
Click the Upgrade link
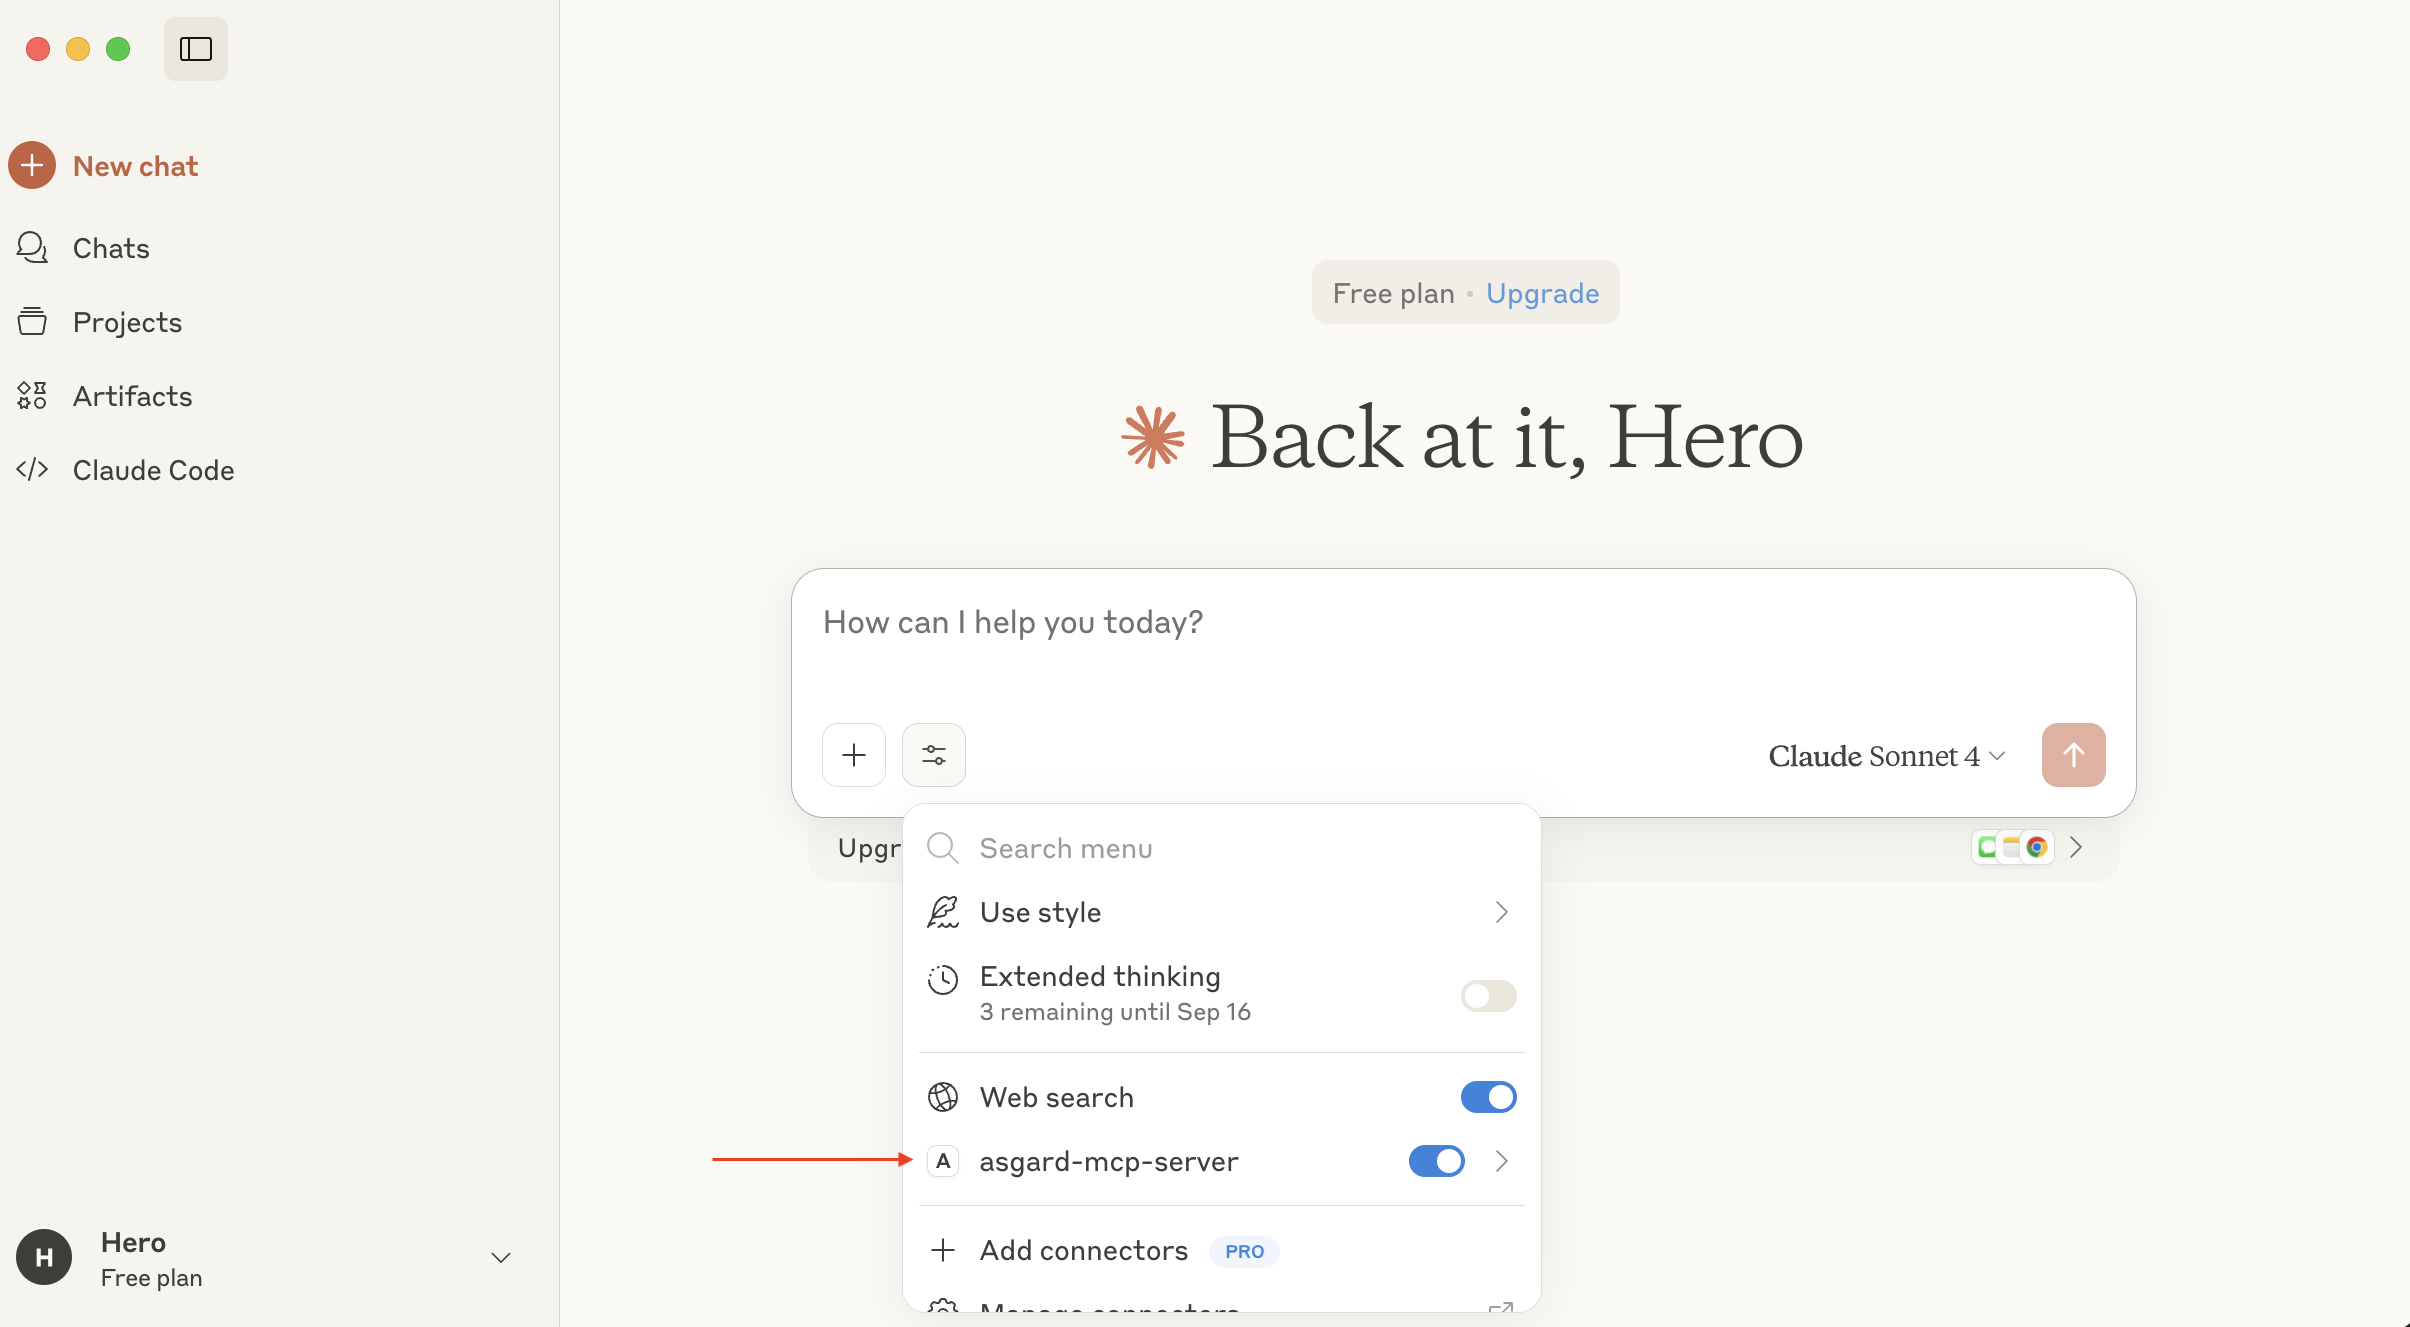[1542, 293]
